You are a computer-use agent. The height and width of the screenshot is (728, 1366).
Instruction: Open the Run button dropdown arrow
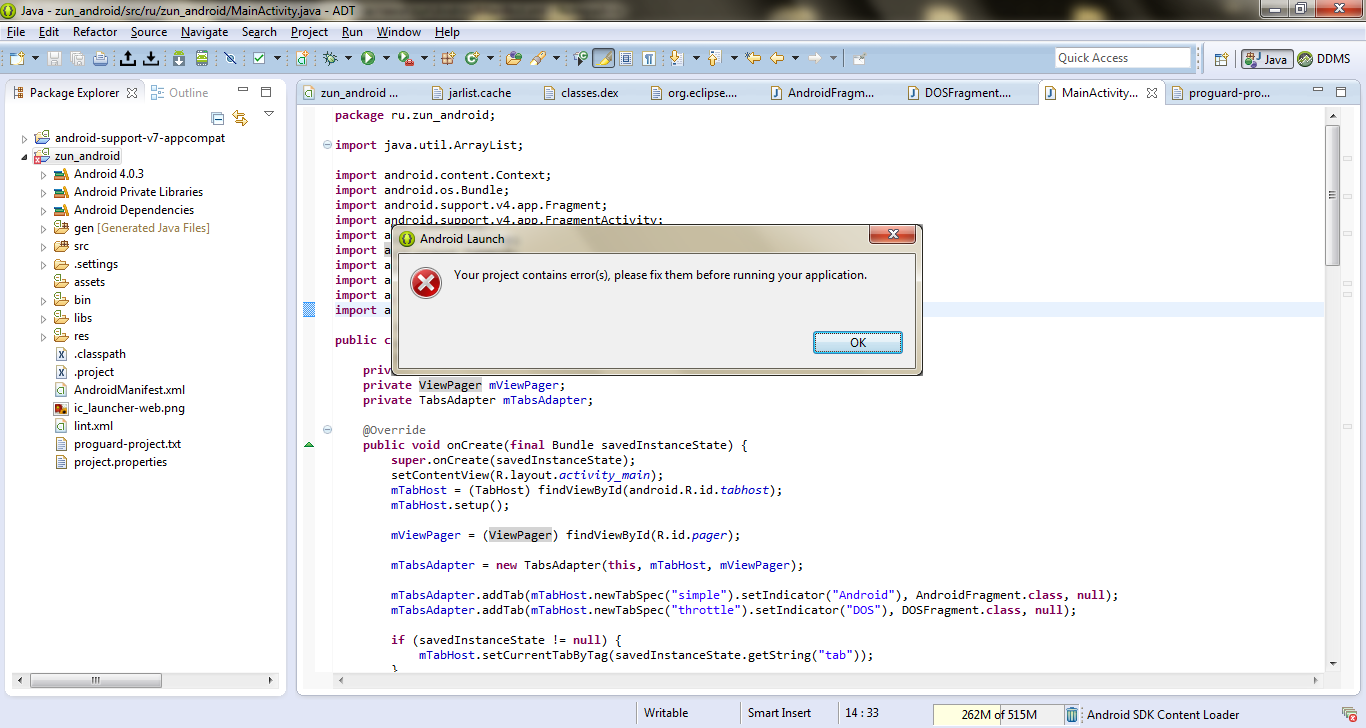385,59
